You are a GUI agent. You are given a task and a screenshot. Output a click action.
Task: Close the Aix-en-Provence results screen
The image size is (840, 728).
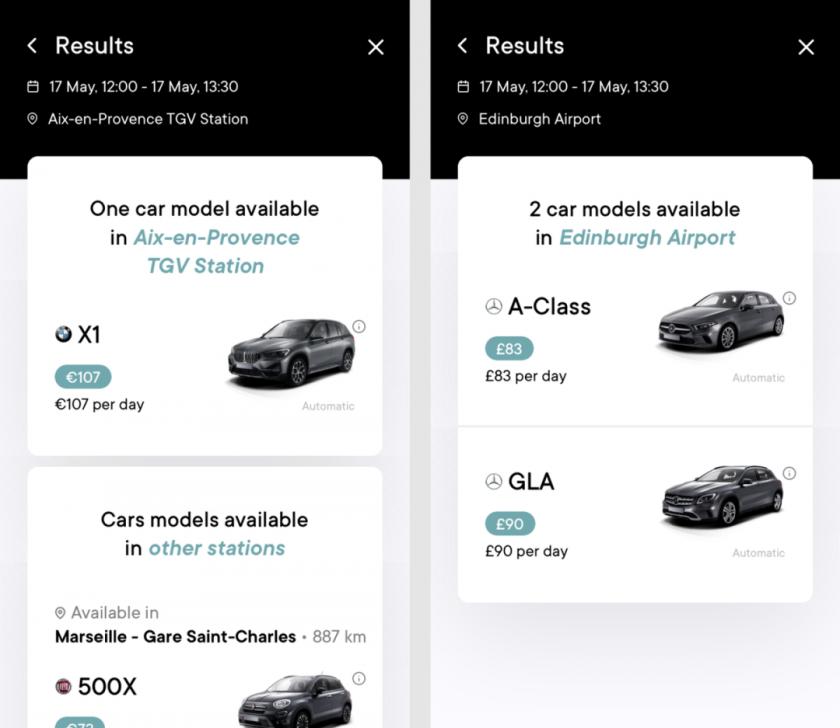[376, 47]
